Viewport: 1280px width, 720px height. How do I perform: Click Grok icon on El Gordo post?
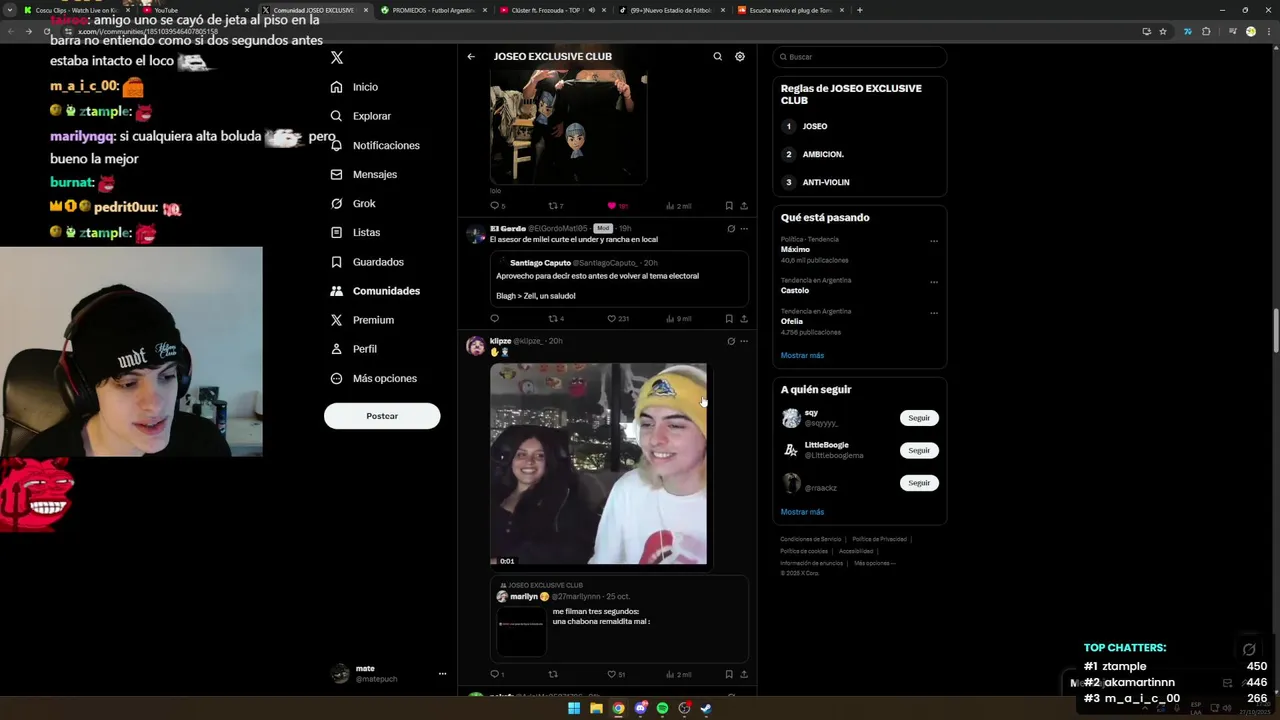(x=731, y=229)
